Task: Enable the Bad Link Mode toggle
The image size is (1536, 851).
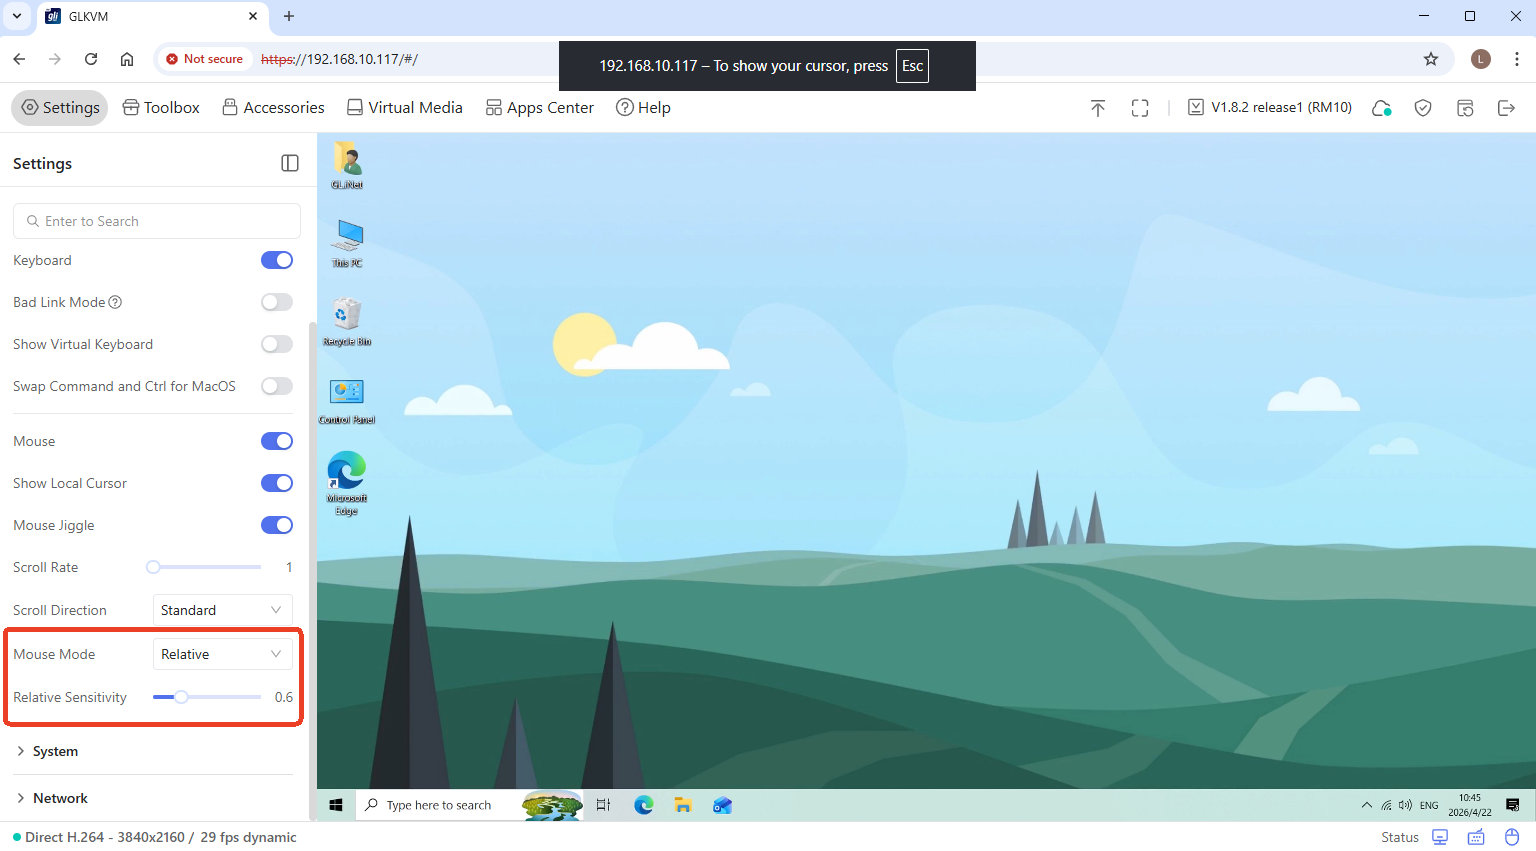Action: tap(277, 302)
